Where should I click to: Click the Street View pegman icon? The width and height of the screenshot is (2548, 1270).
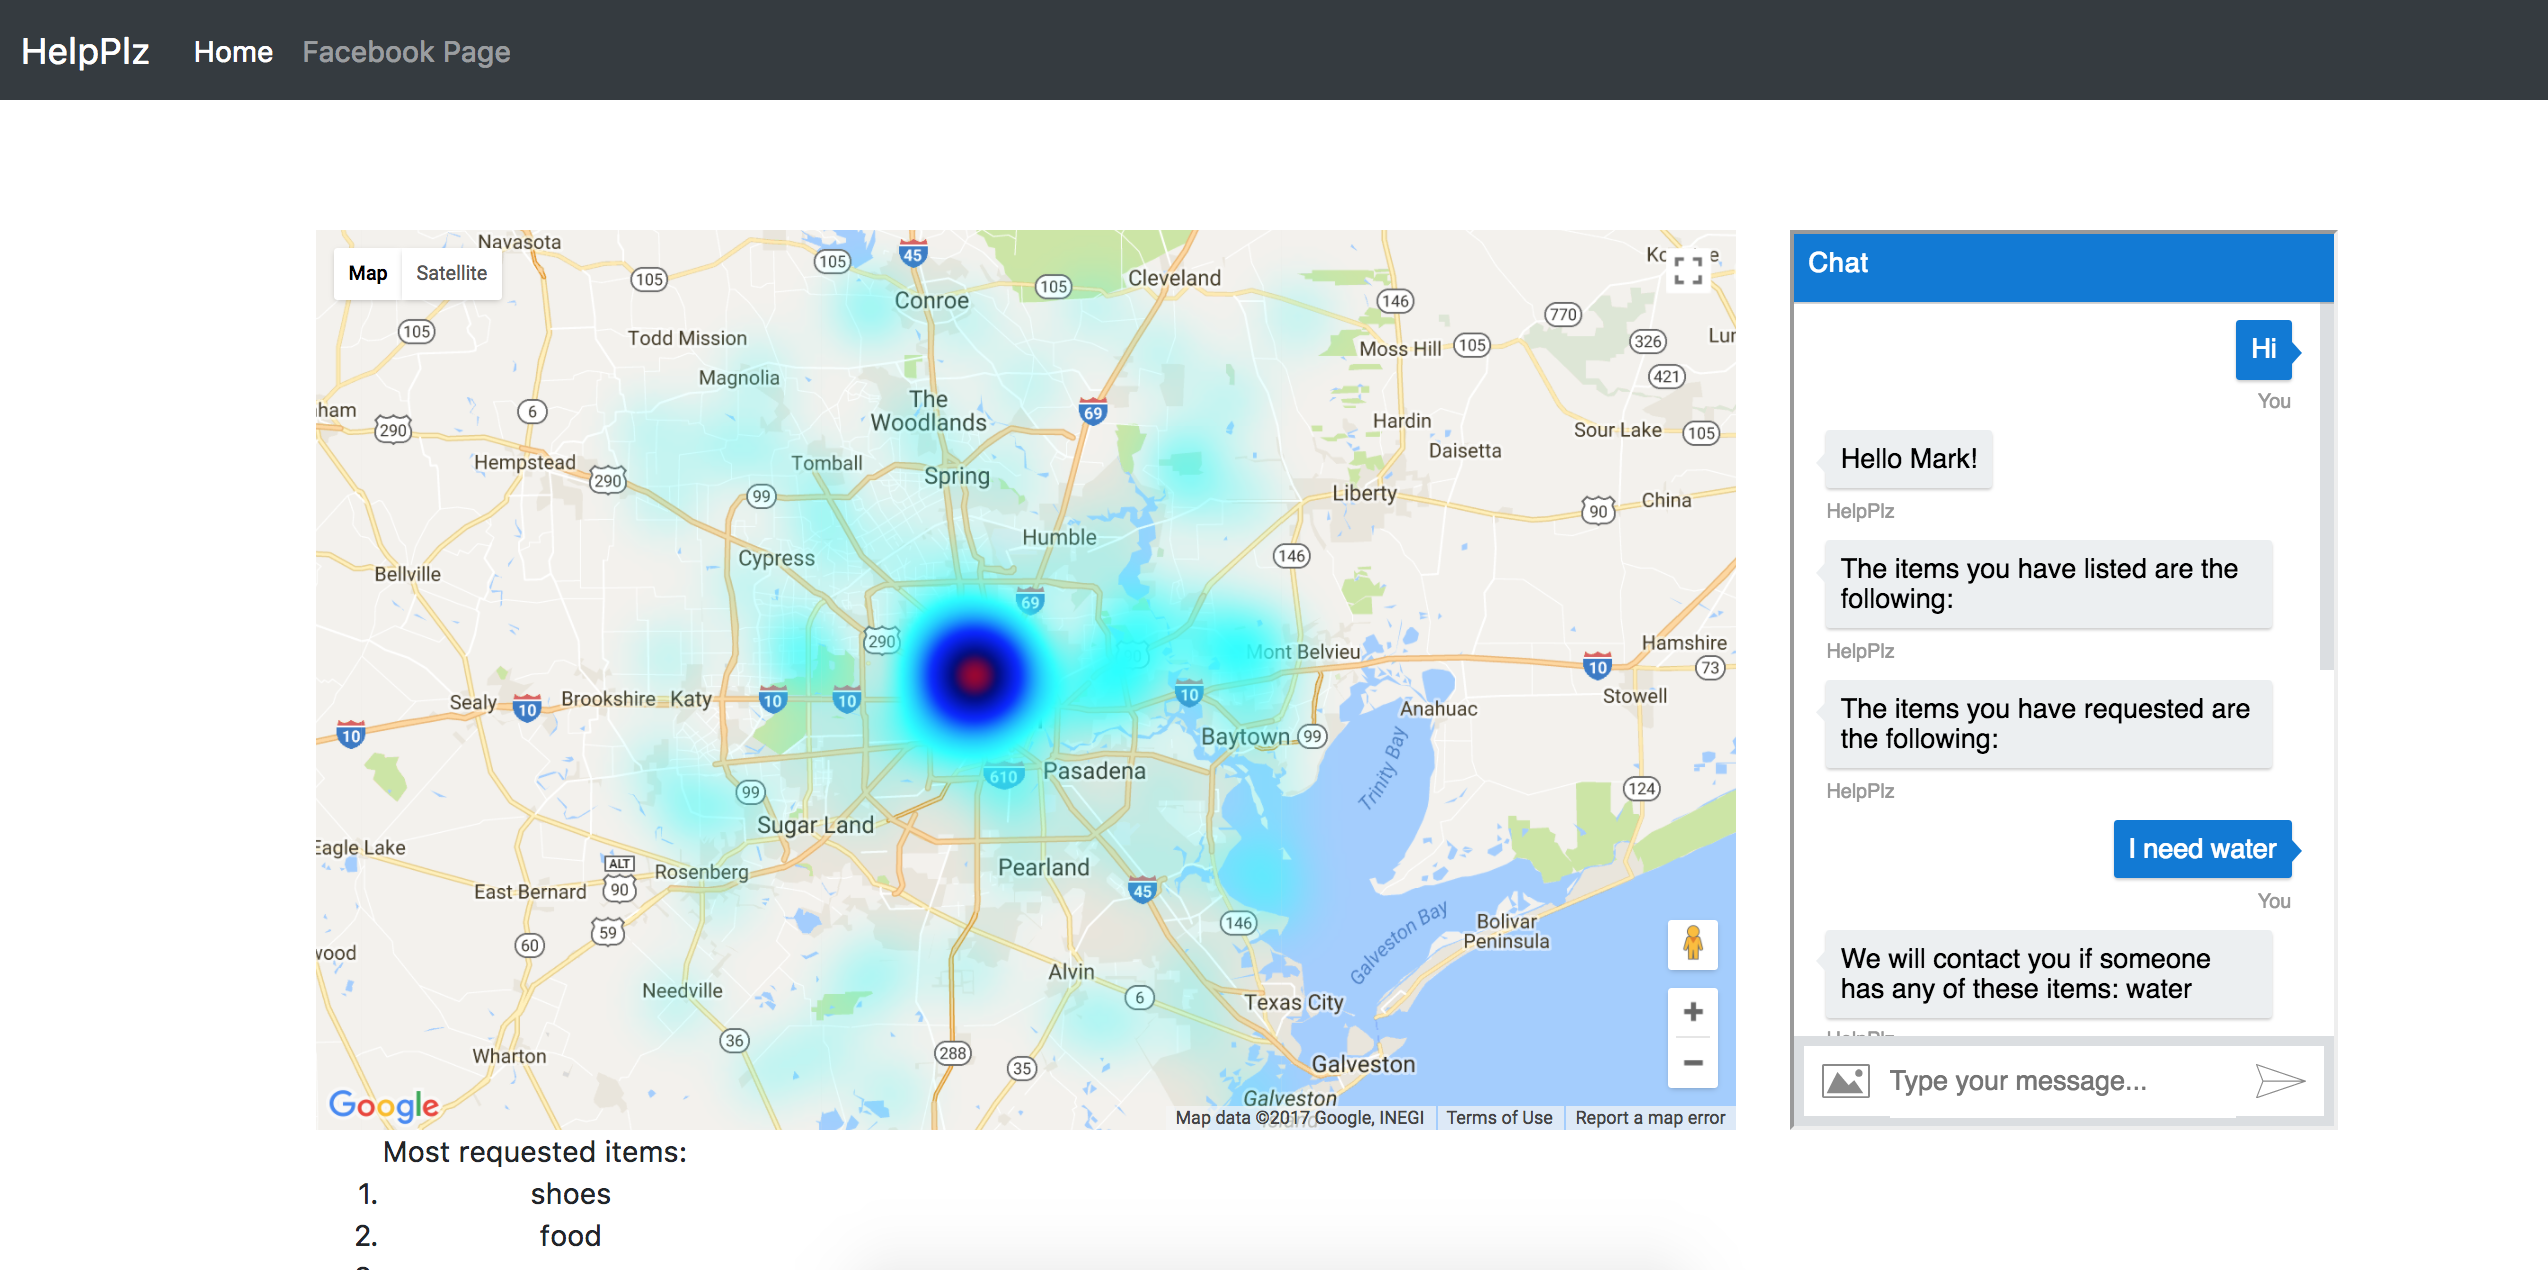(x=1692, y=943)
